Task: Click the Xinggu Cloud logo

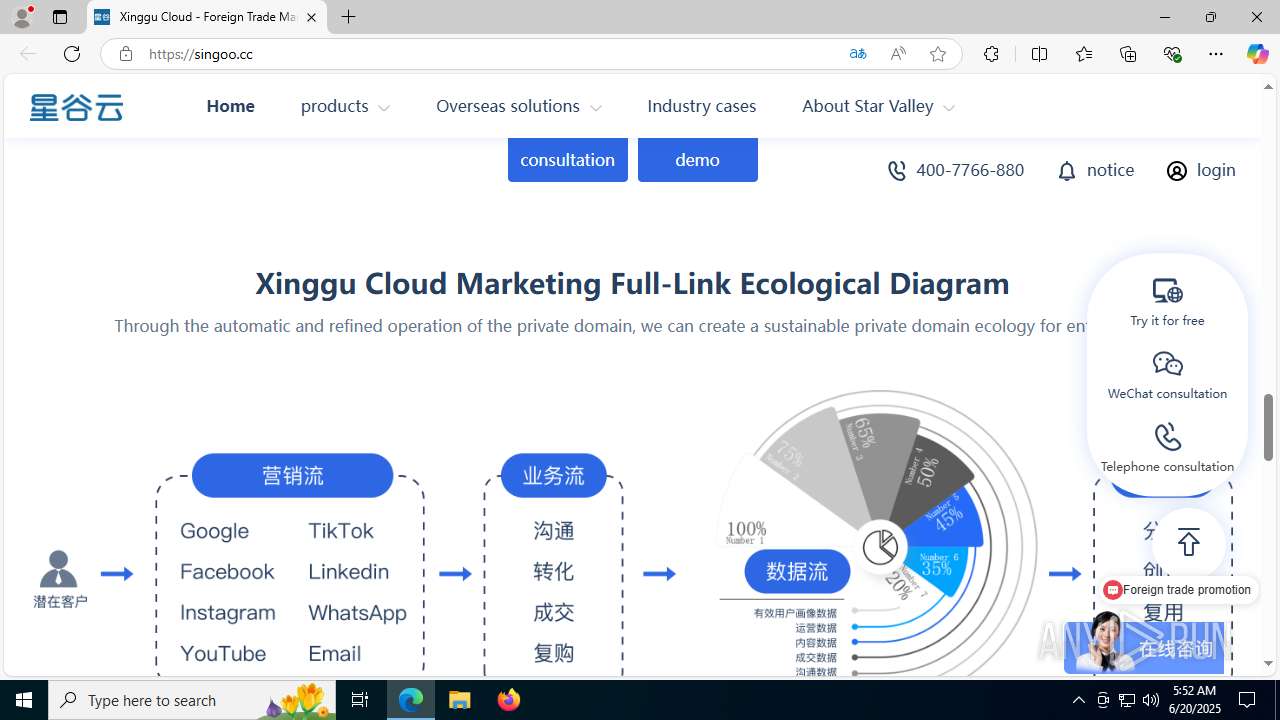Action: point(76,107)
